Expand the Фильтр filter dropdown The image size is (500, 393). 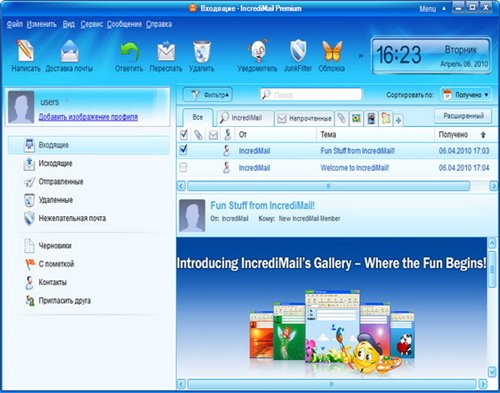(x=208, y=95)
